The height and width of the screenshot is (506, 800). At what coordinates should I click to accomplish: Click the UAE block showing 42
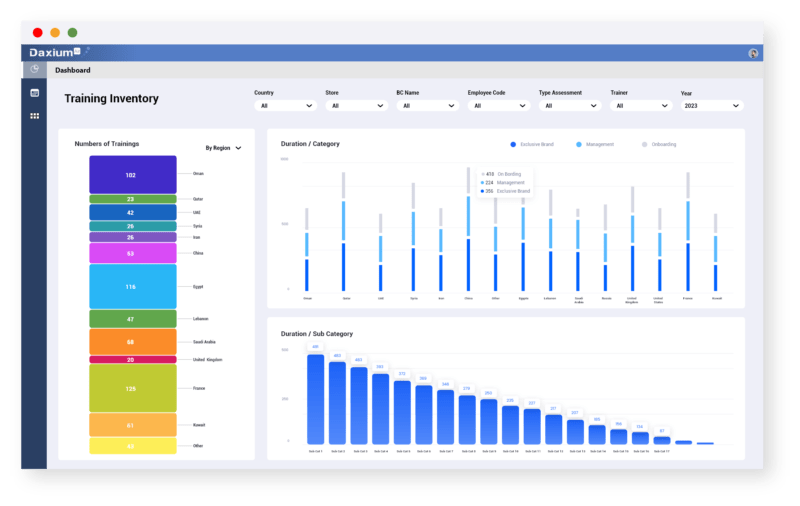(x=133, y=212)
